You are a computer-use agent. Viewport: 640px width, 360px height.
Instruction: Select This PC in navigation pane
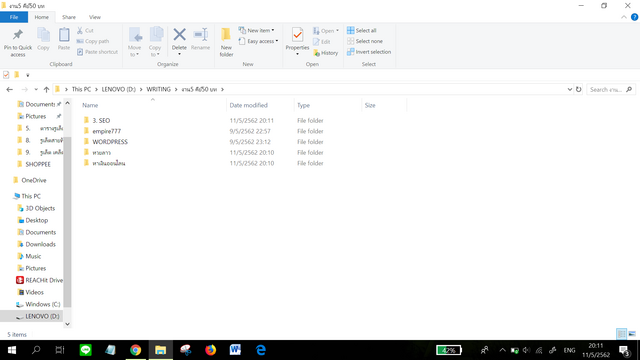(x=31, y=196)
